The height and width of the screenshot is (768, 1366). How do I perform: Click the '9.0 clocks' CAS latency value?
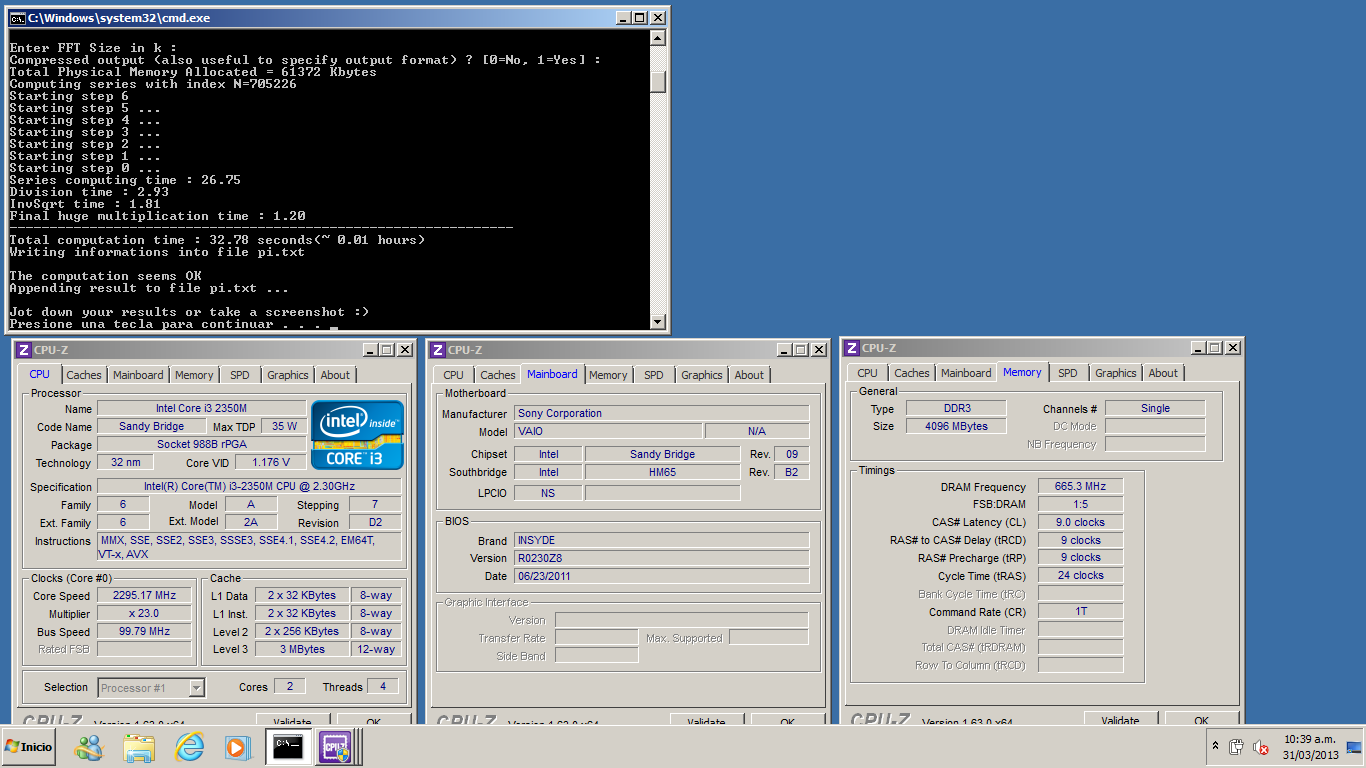(1080, 522)
